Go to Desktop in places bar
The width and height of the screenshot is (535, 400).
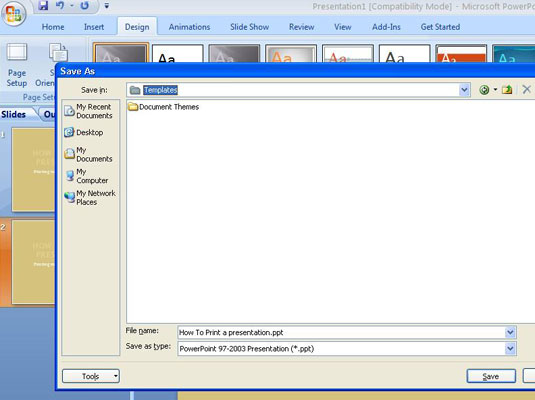84,132
